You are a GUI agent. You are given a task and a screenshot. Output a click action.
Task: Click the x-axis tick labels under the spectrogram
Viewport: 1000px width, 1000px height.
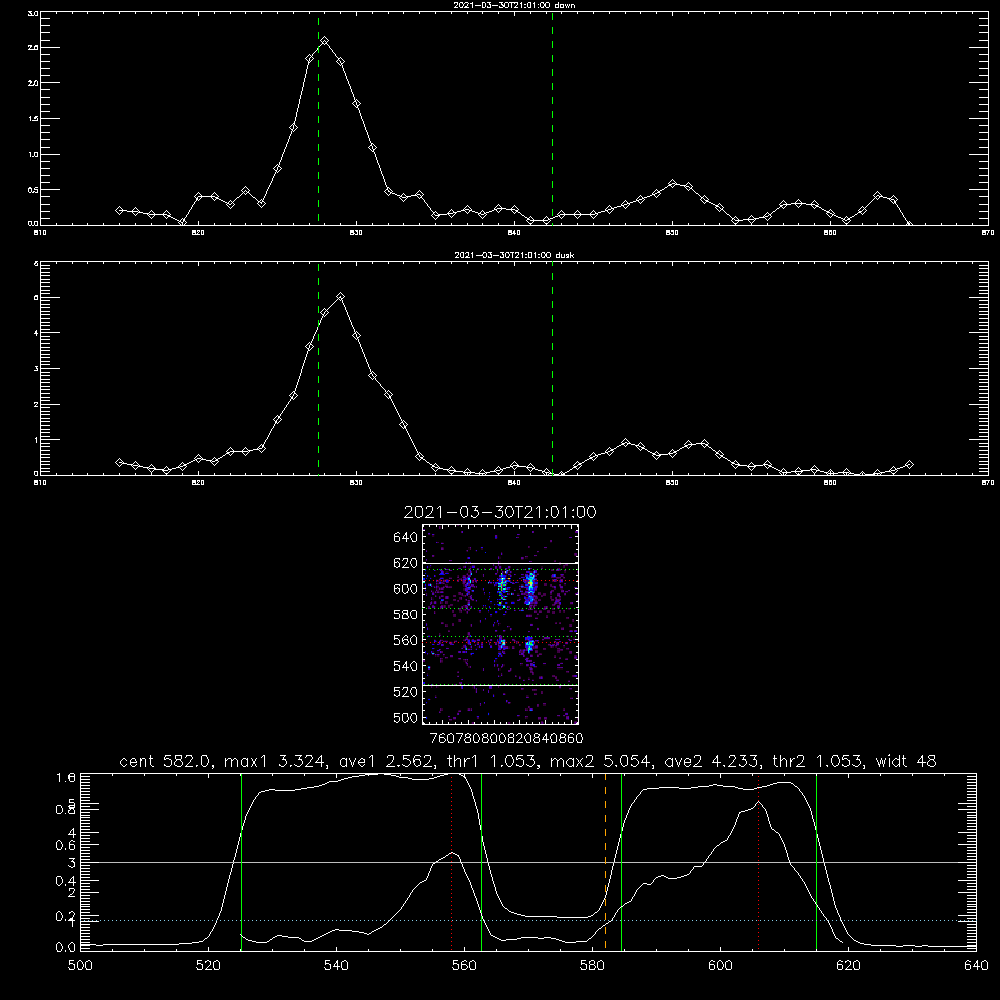pyautogui.click(x=507, y=738)
